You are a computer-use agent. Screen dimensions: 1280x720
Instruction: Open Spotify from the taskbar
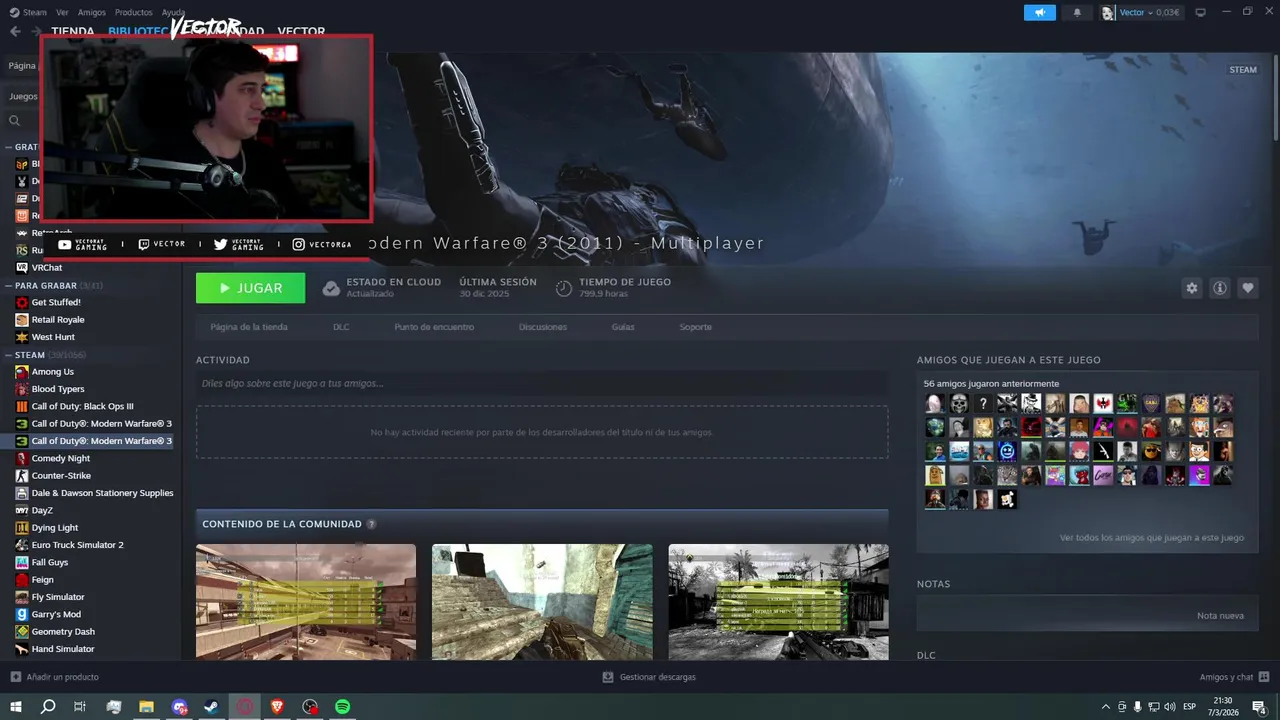pos(342,706)
